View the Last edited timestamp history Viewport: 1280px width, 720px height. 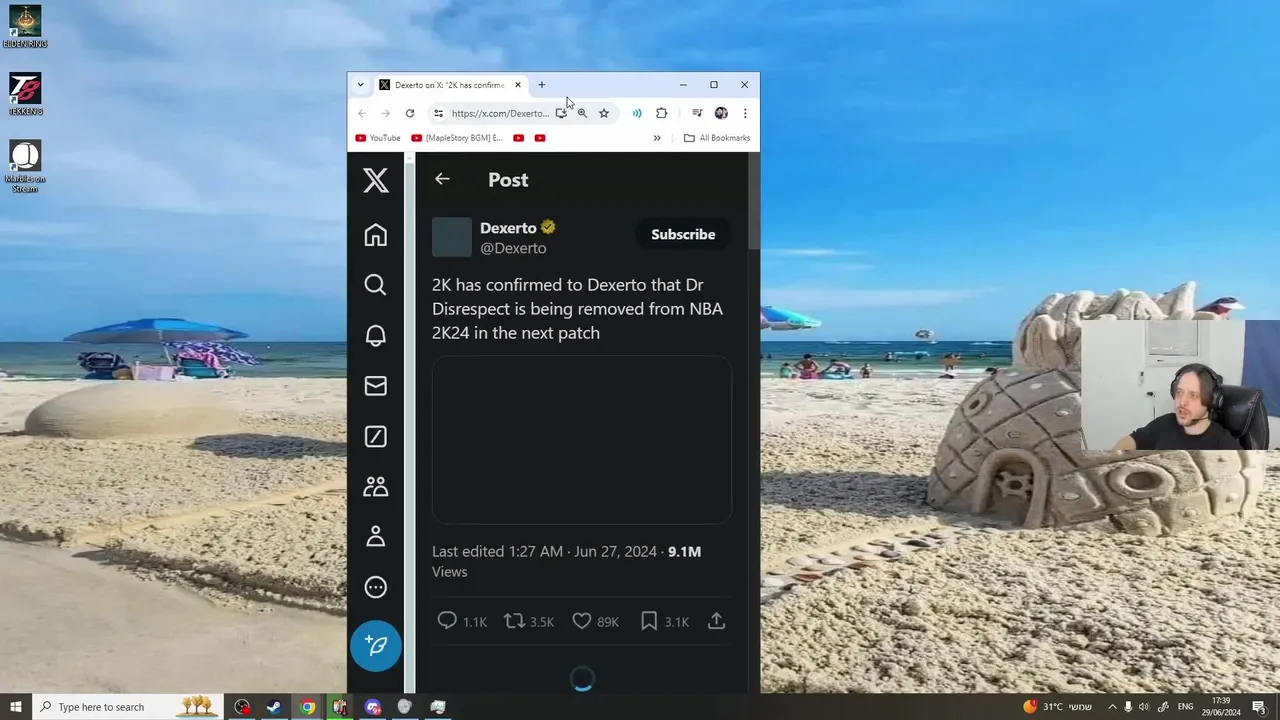point(544,551)
